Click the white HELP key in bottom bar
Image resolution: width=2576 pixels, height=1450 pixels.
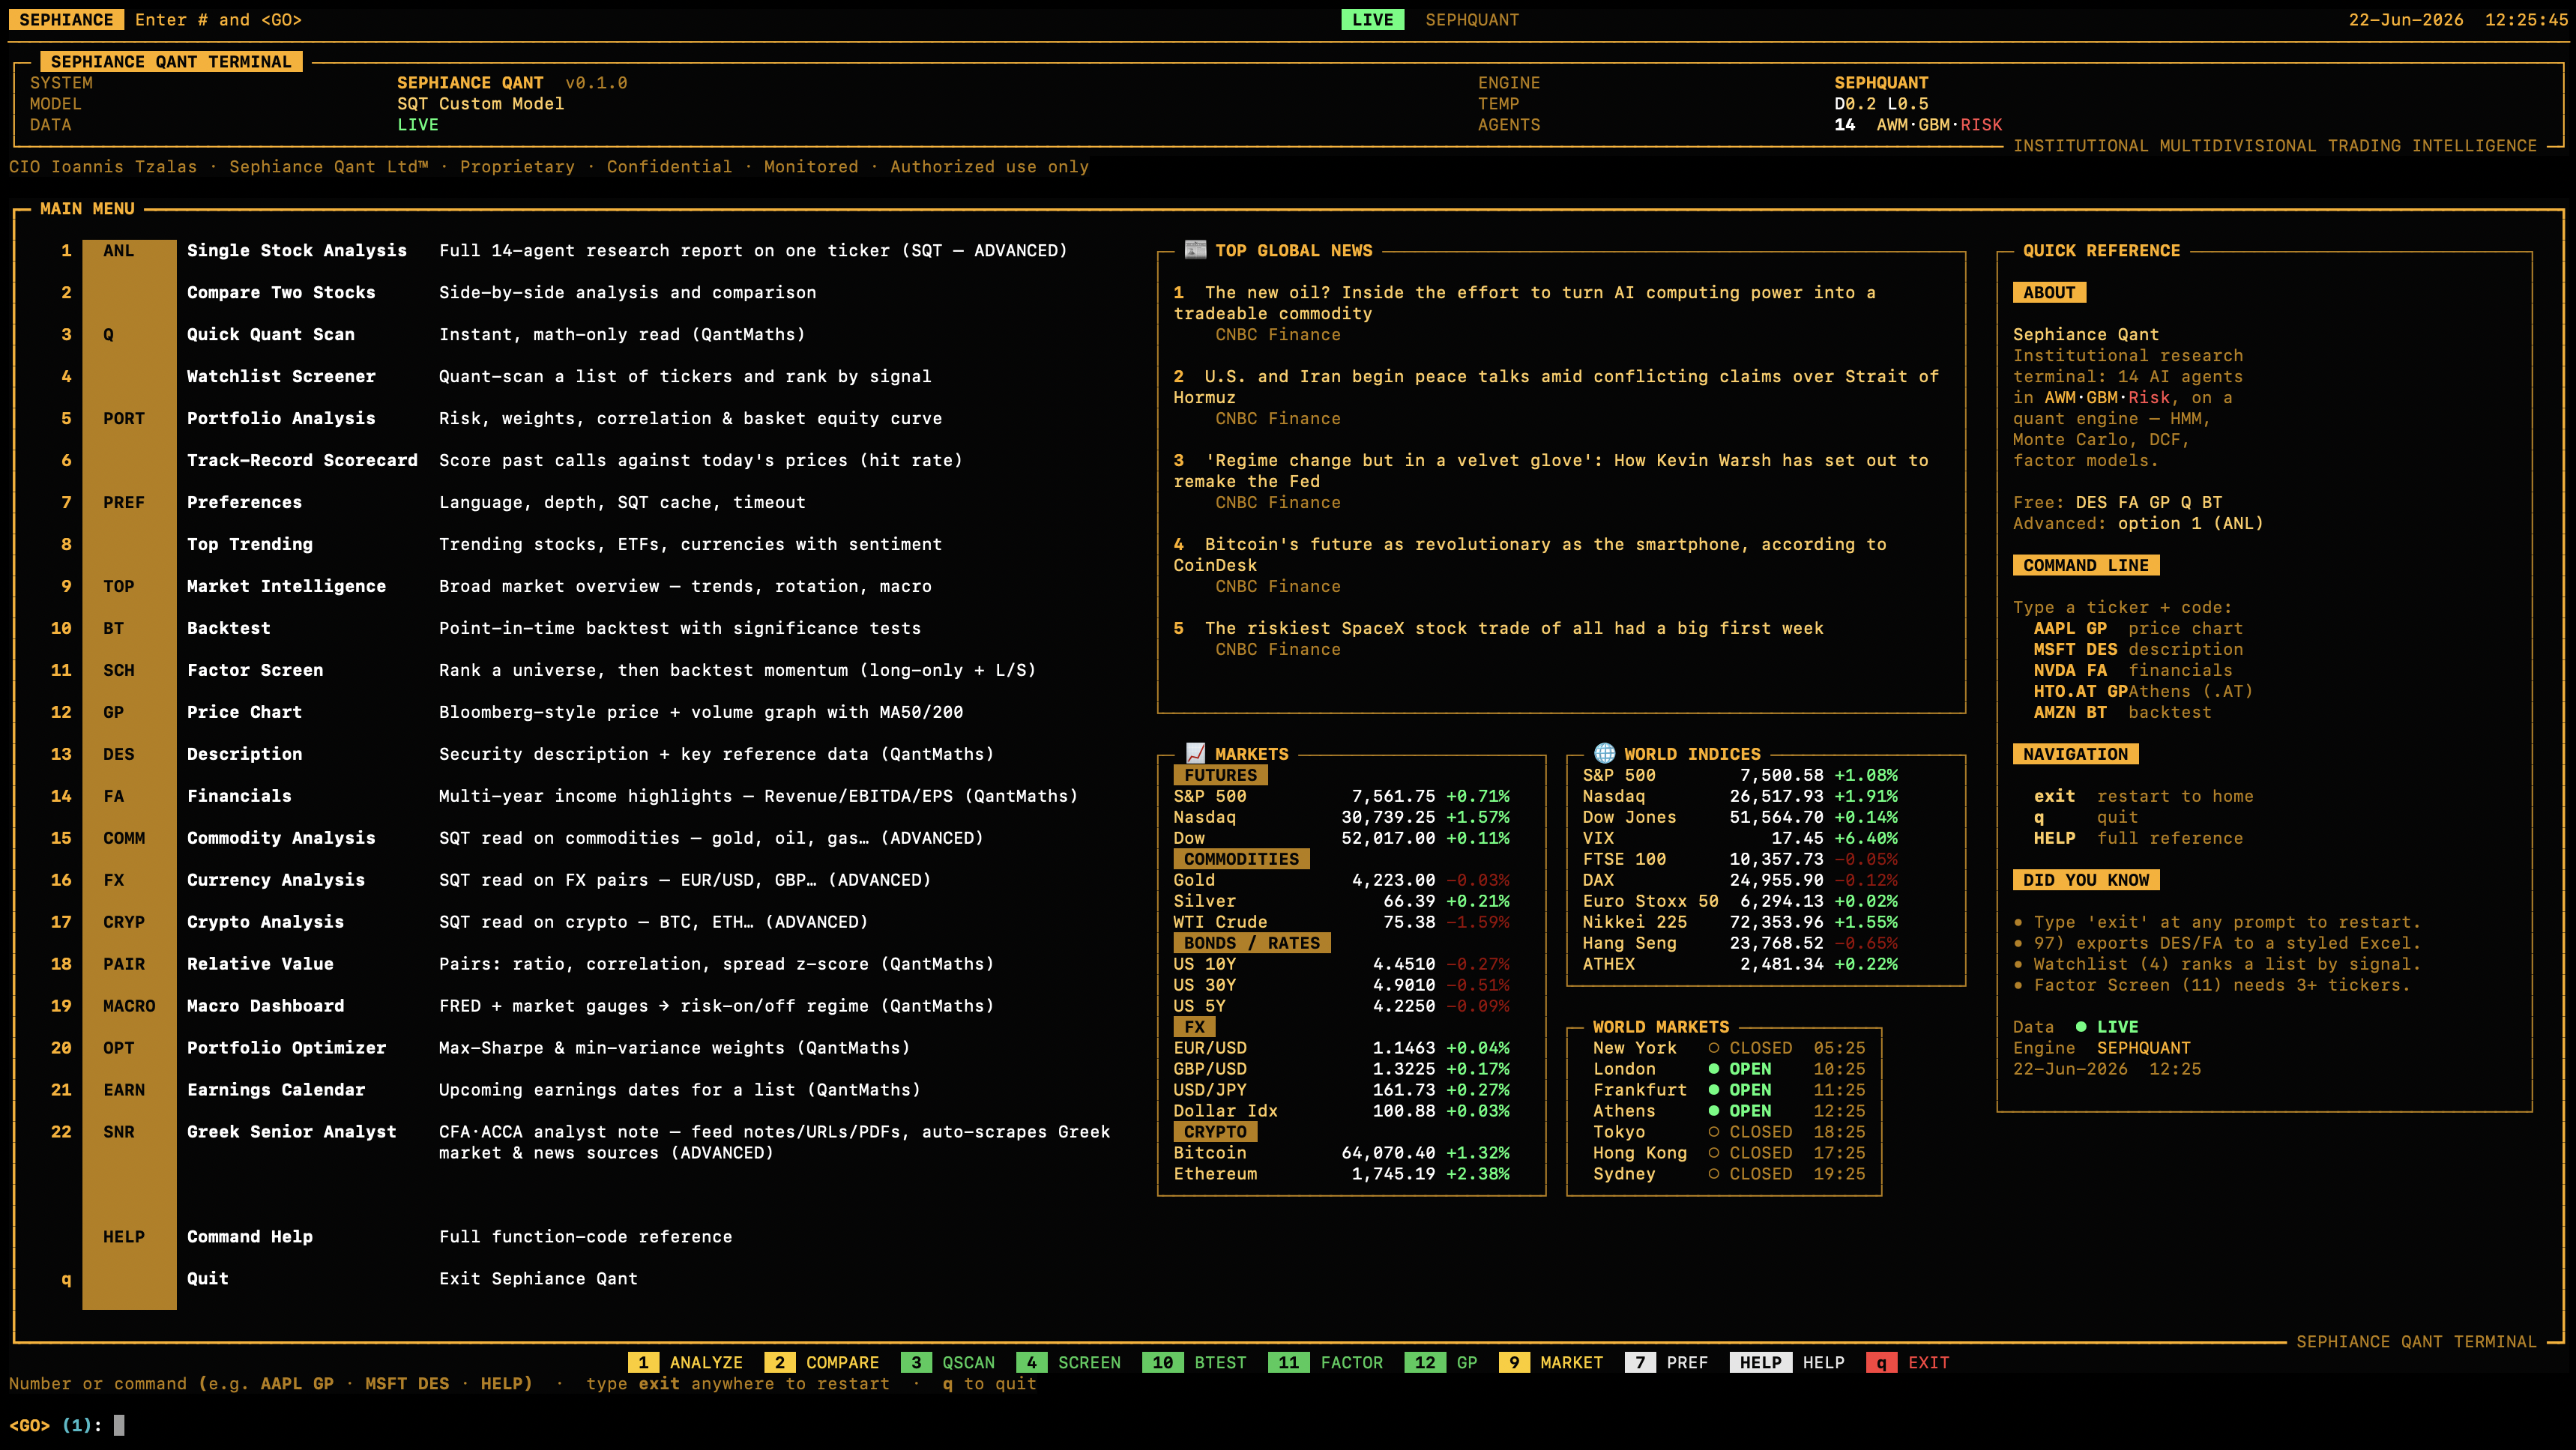pos(1760,1363)
